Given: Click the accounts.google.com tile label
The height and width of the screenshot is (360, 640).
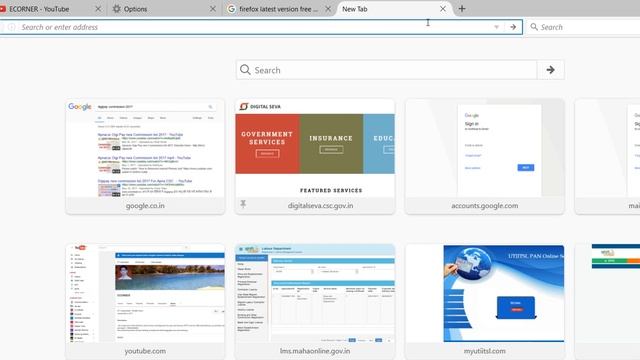Looking at the screenshot, I should pos(485,206).
